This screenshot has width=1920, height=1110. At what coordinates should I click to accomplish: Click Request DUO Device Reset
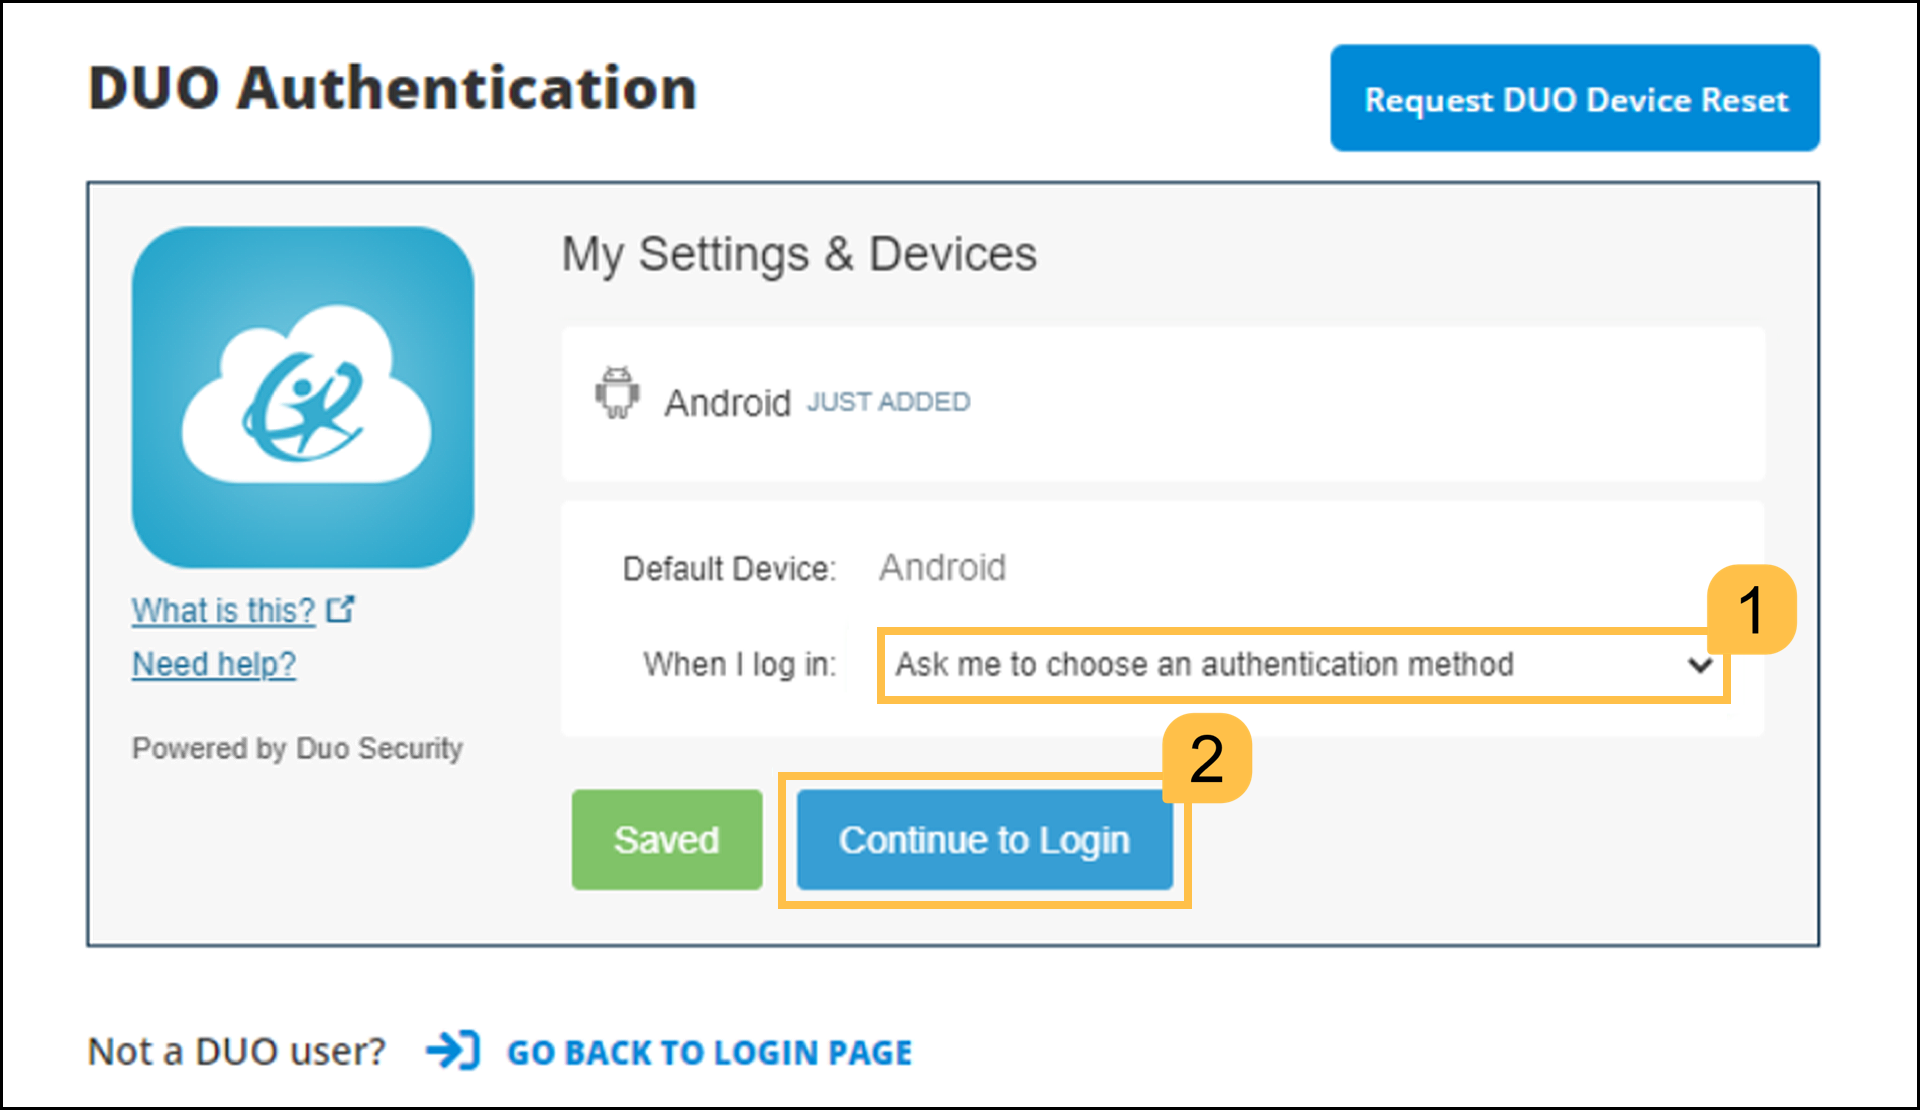click(x=1574, y=97)
